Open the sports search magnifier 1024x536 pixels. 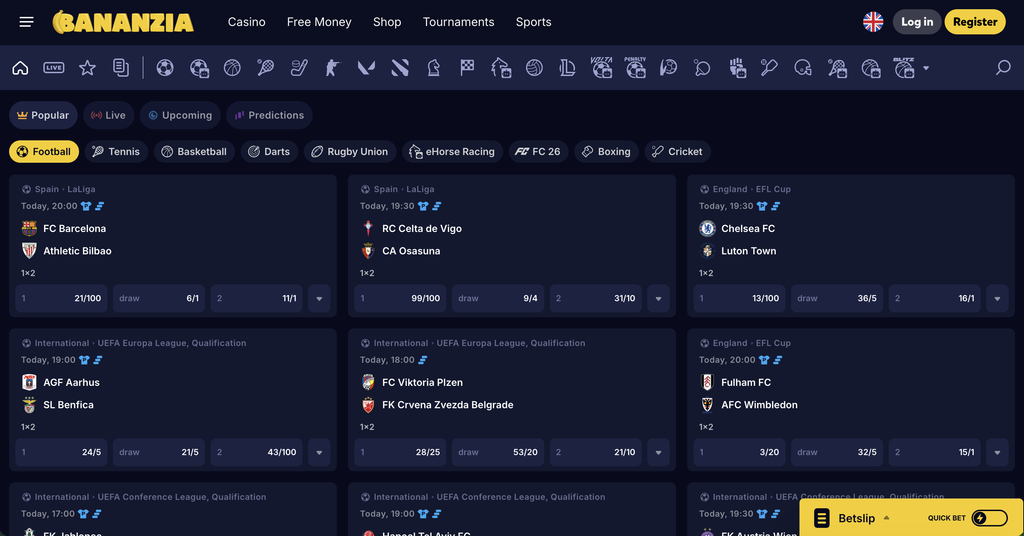(1003, 67)
